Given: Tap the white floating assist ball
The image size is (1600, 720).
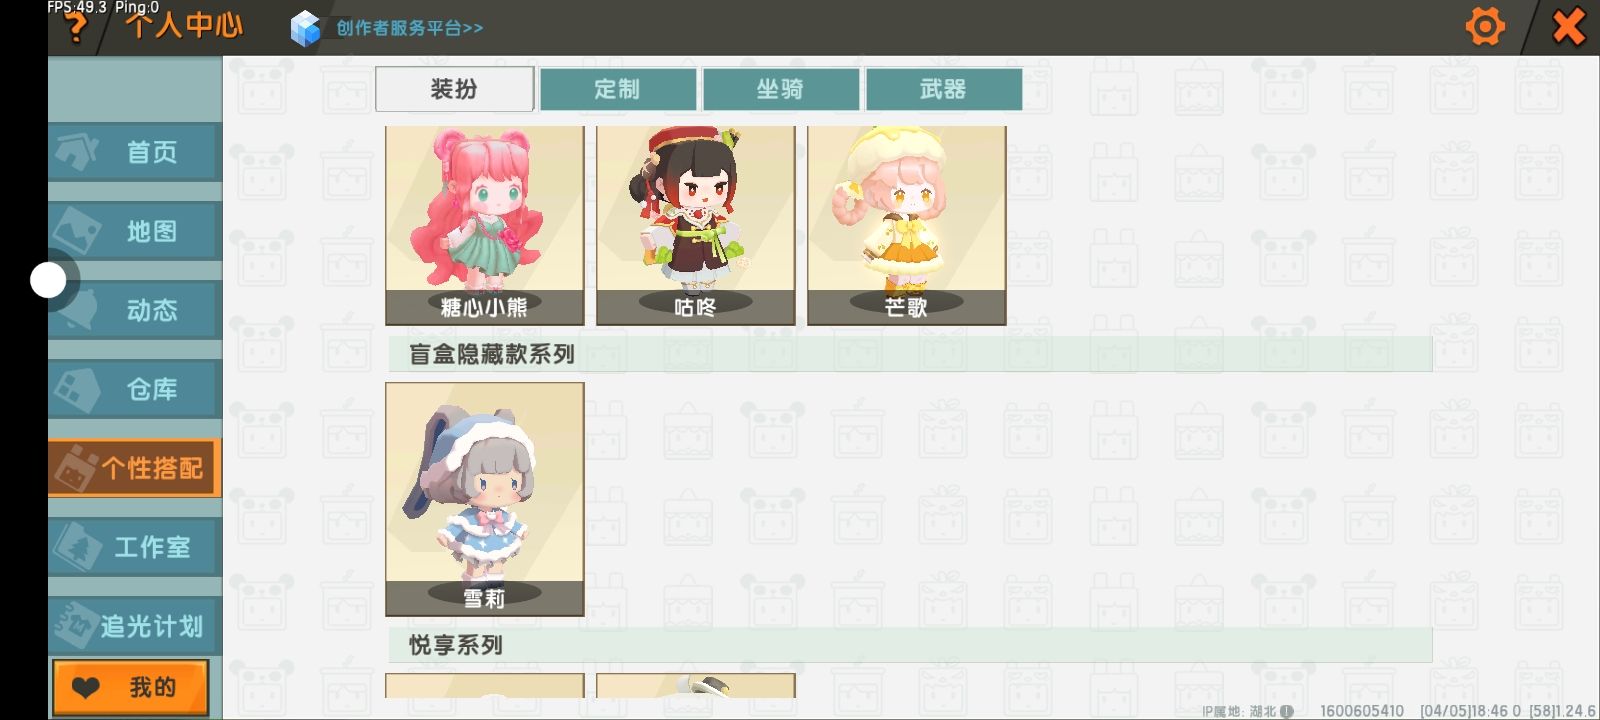Looking at the screenshot, I should [48, 281].
